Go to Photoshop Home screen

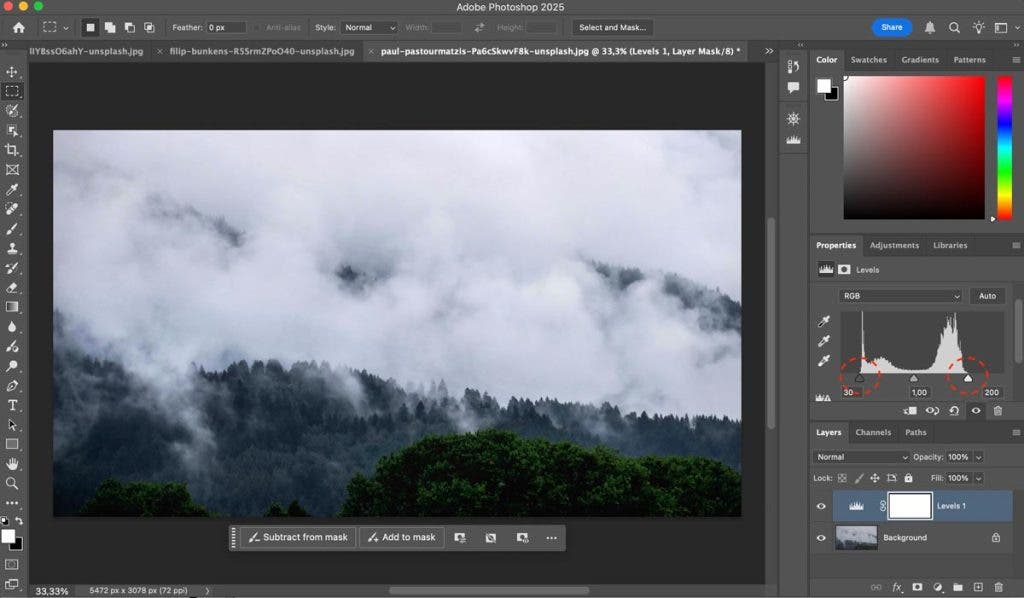click(x=19, y=27)
